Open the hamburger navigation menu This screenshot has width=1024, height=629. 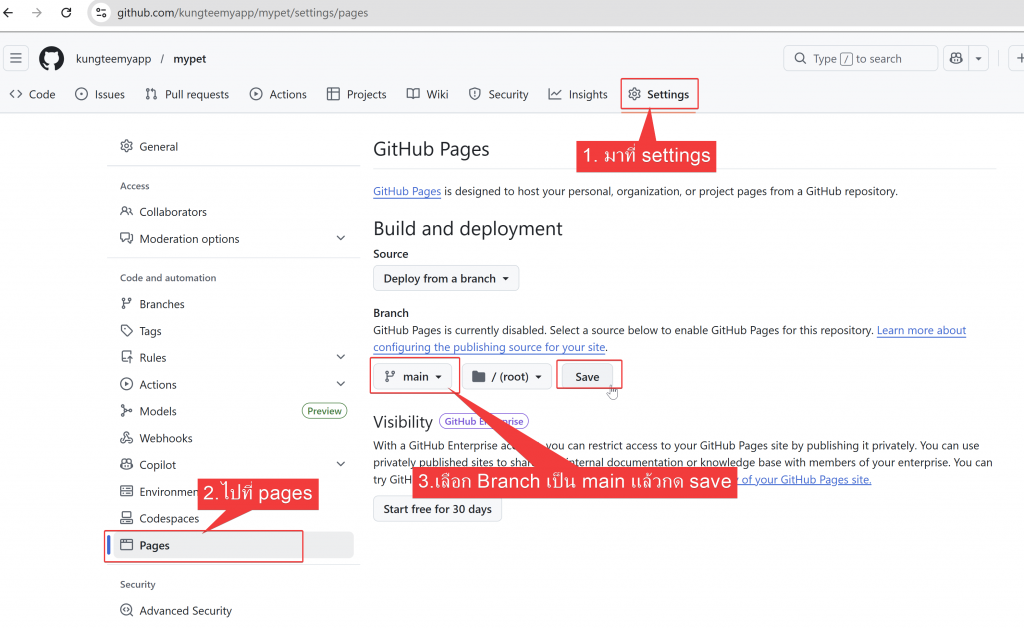pyautogui.click(x=16, y=59)
